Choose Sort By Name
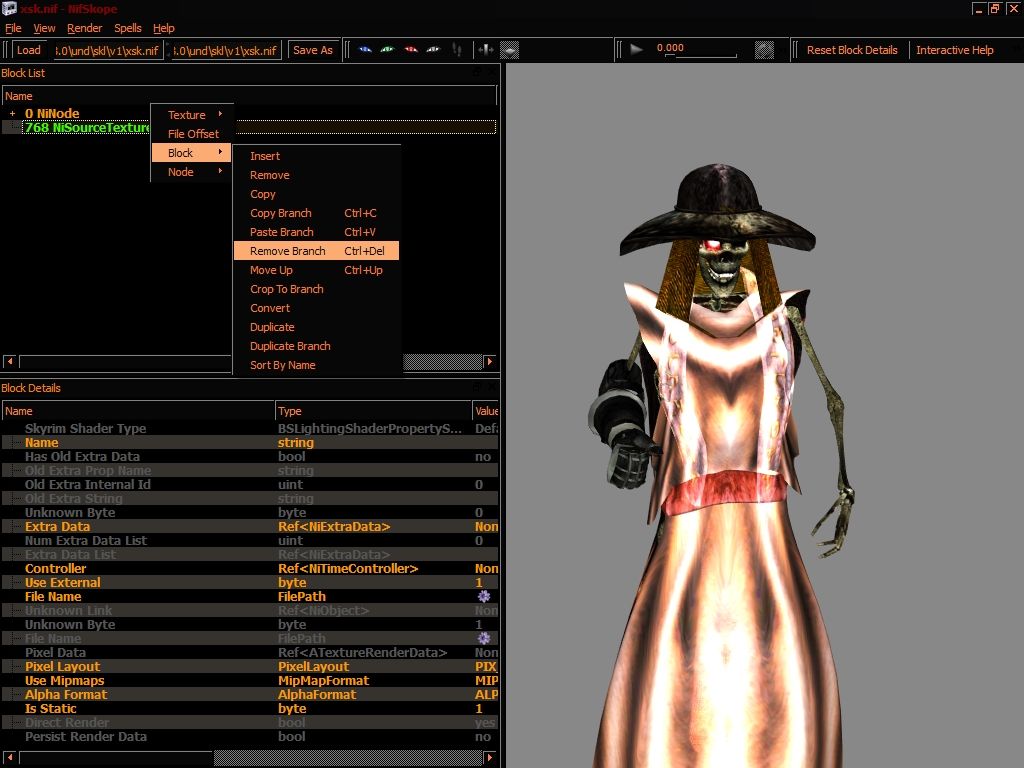Screen dimensions: 1024x768 coord(317,365)
